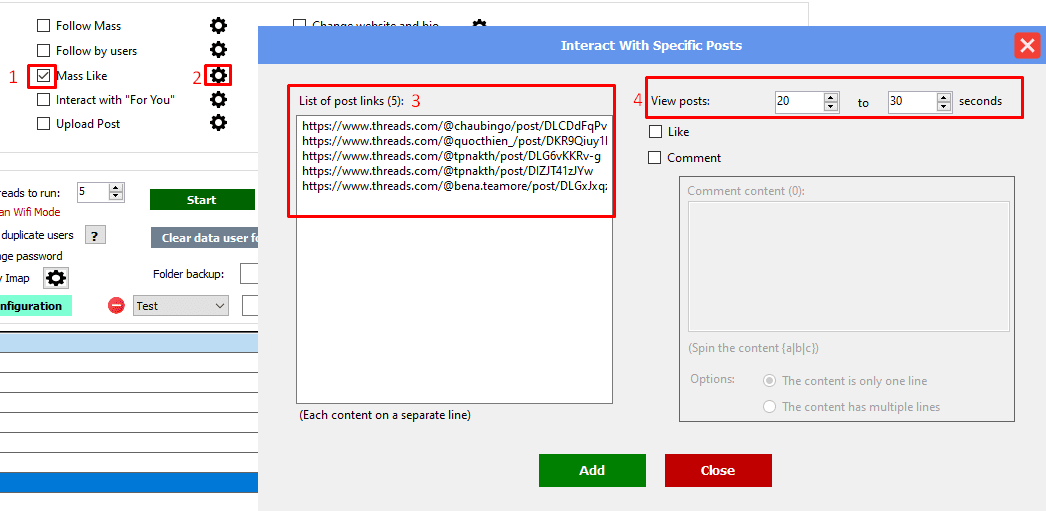Click the red remove configuration icon
Image resolution: width=1046 pixels, height=511 pixels.
pos(116,306)
